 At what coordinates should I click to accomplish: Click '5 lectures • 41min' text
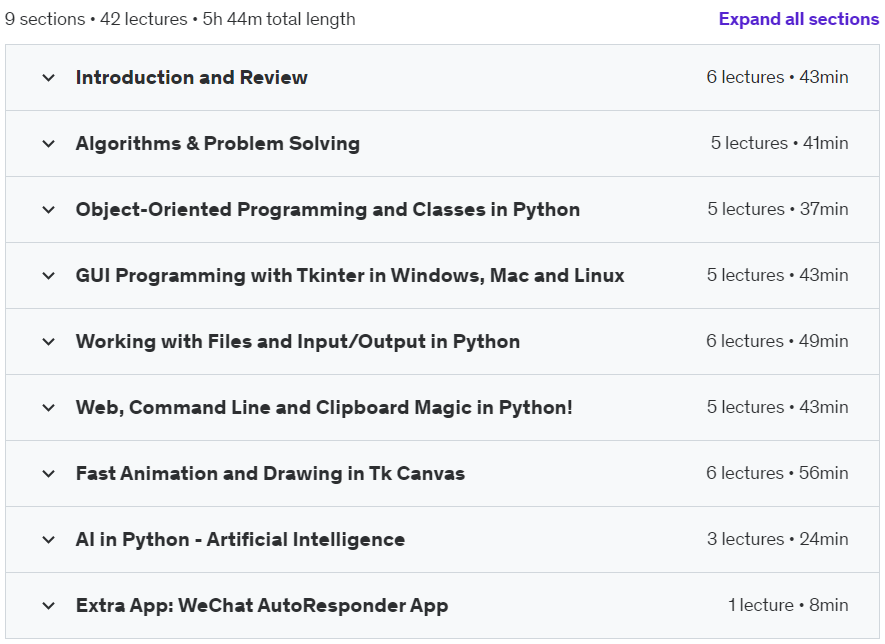pos(779,143)
